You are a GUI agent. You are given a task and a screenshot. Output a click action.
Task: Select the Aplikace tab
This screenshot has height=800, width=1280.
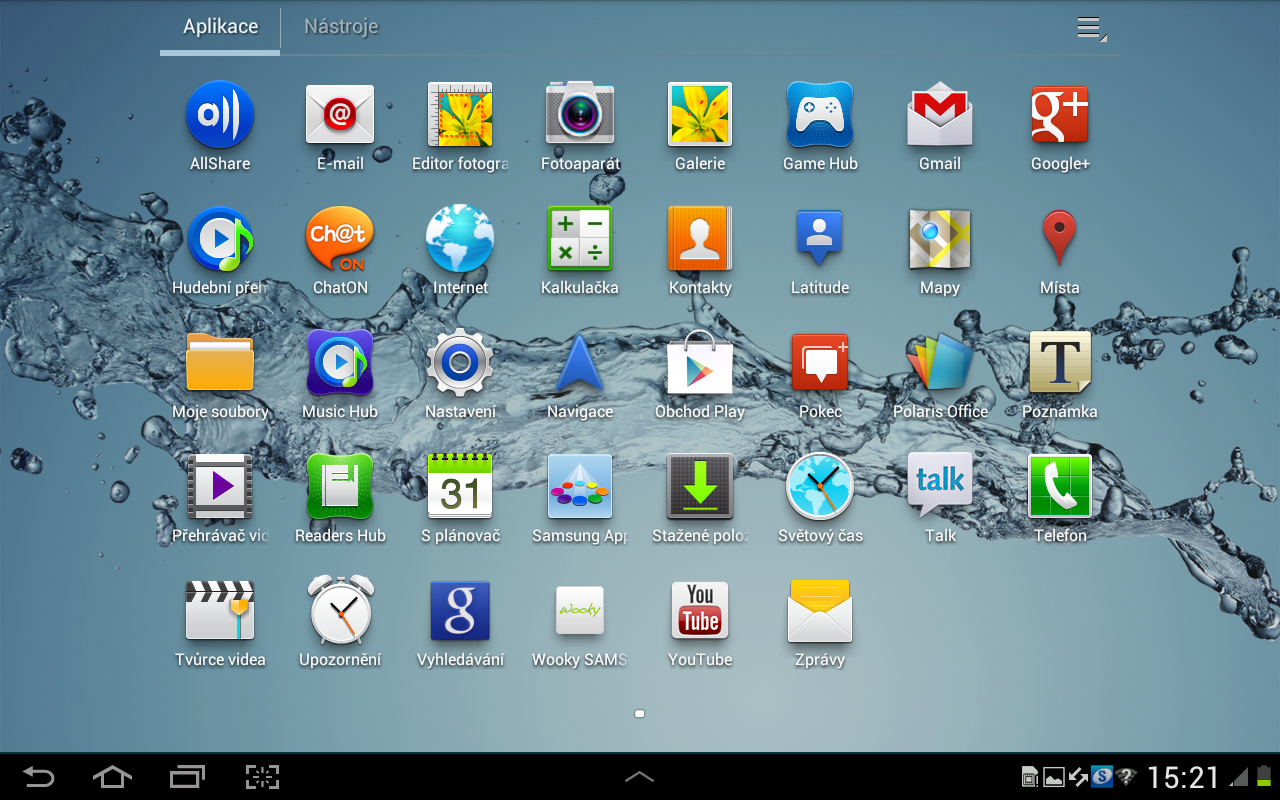pyautogui.click(x=219, y=27)
